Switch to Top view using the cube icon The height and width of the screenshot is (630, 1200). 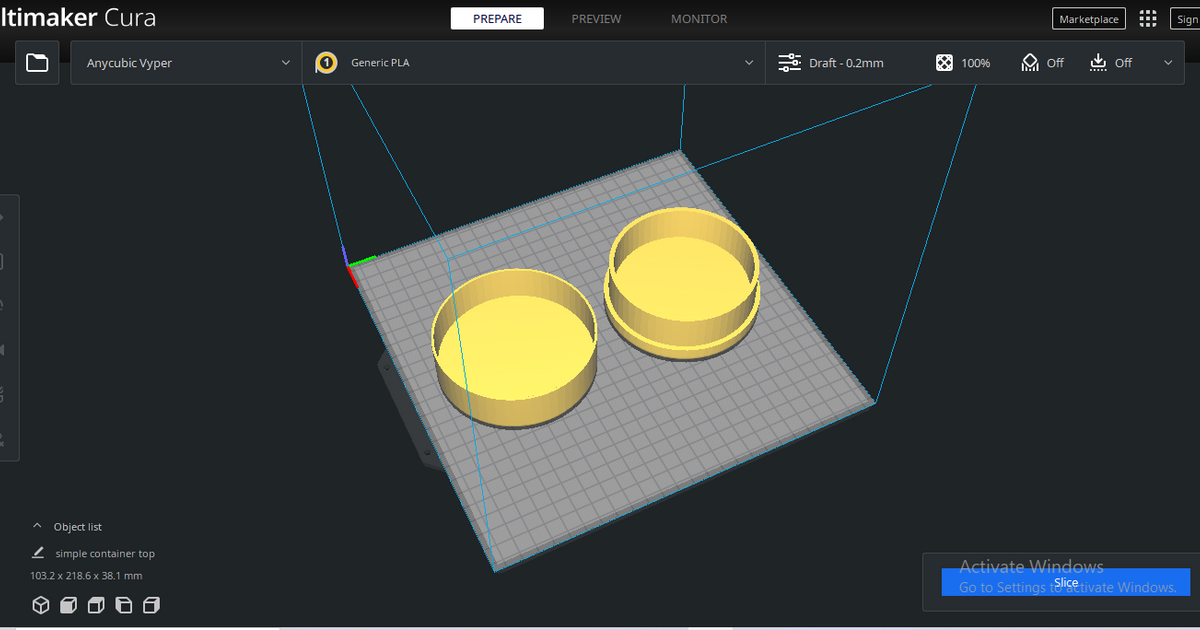[96, 605]
